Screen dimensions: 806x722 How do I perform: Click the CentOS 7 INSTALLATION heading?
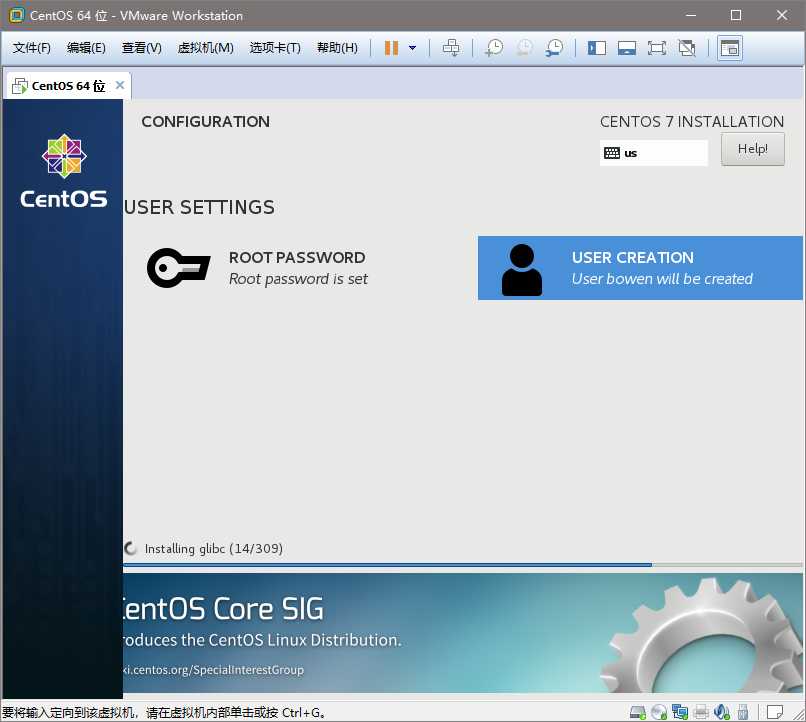pyautogui.click(x=692, y=122)
